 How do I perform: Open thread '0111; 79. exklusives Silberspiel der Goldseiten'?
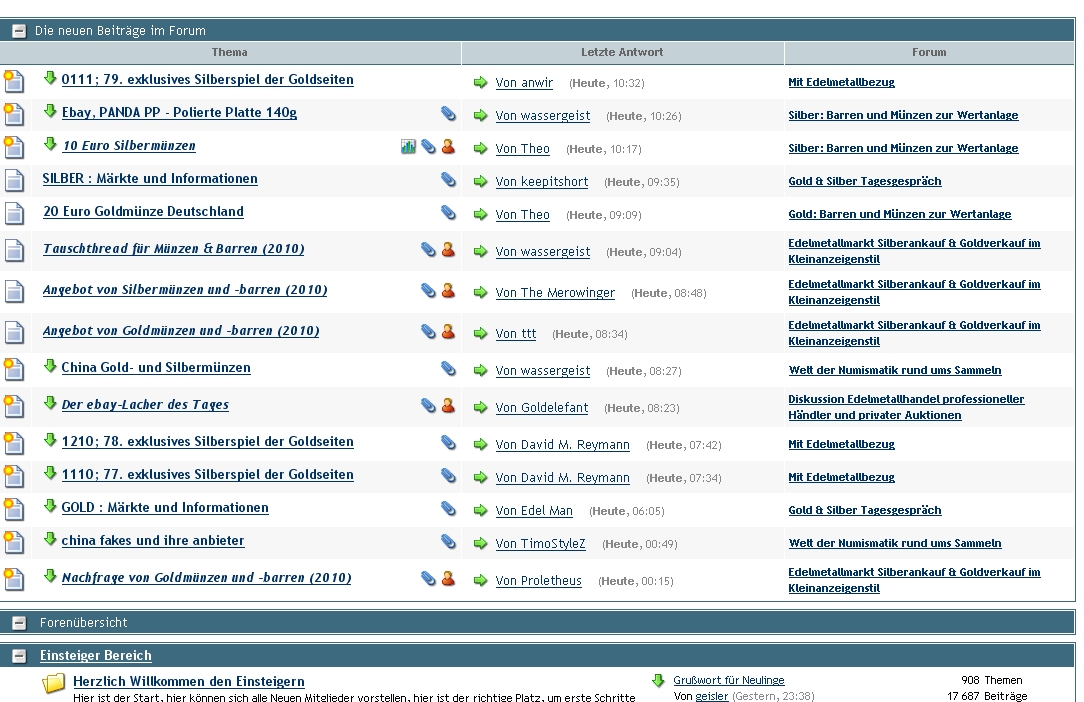[207, 80]
